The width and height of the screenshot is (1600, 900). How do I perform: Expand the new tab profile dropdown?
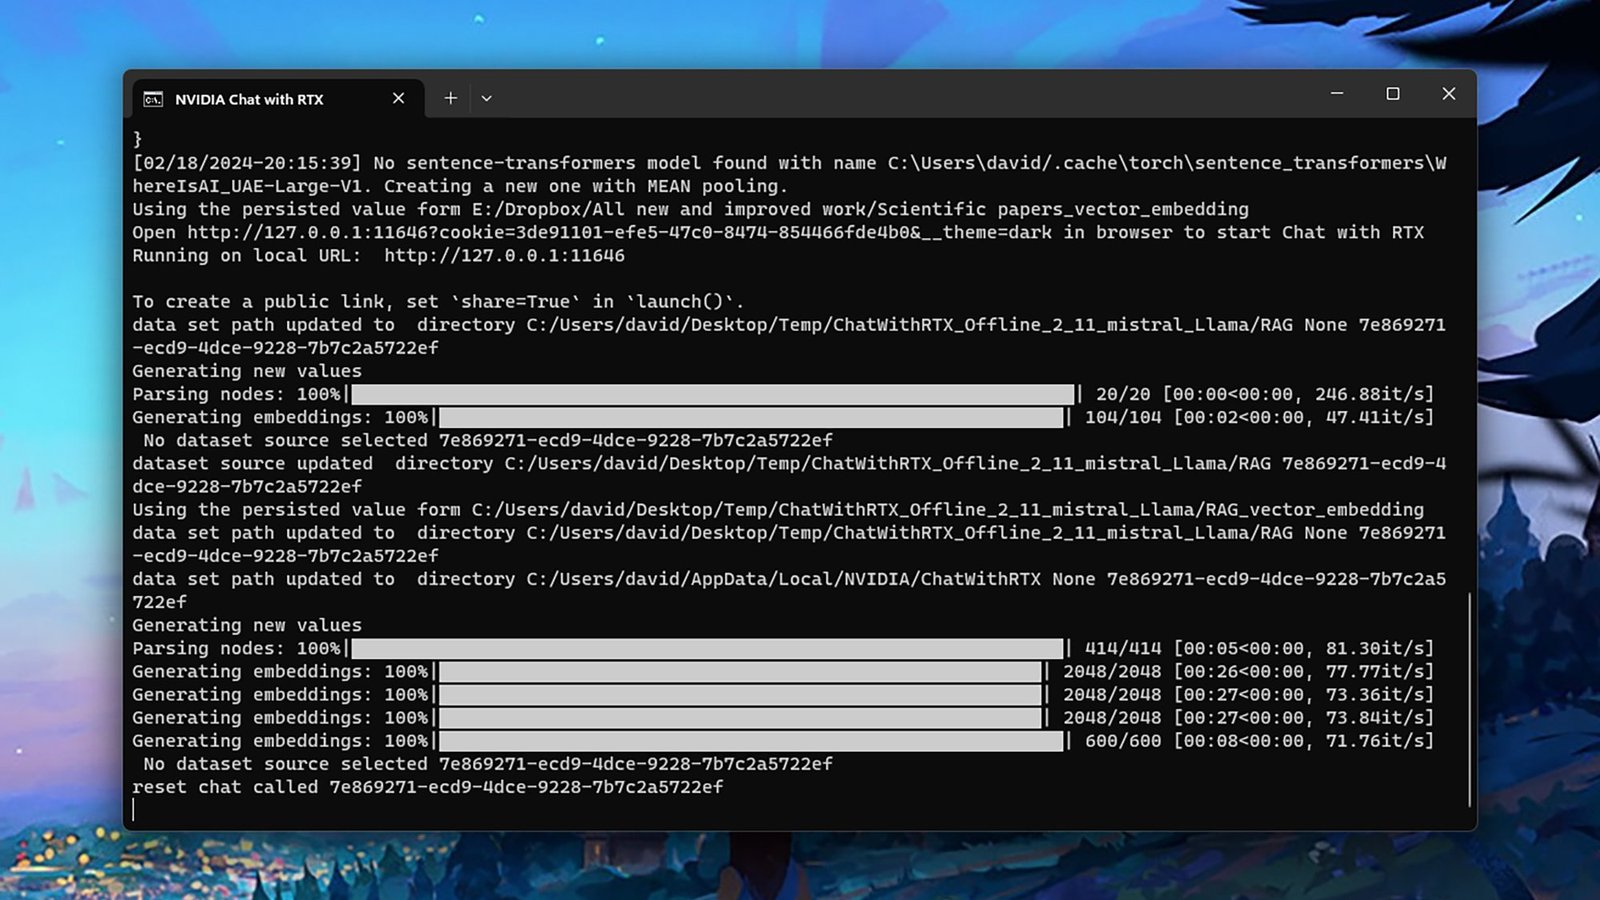[x=486, y=98]
